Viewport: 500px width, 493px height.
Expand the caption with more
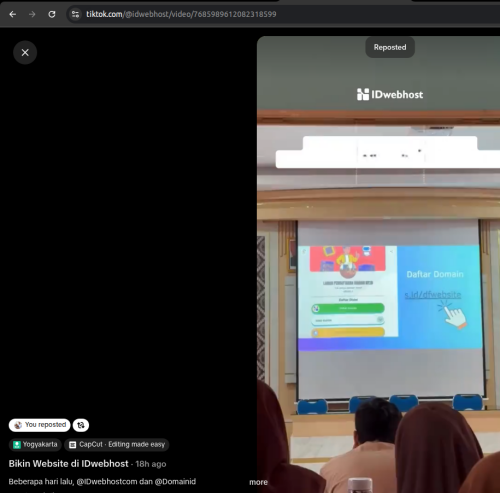click(258, 482)
